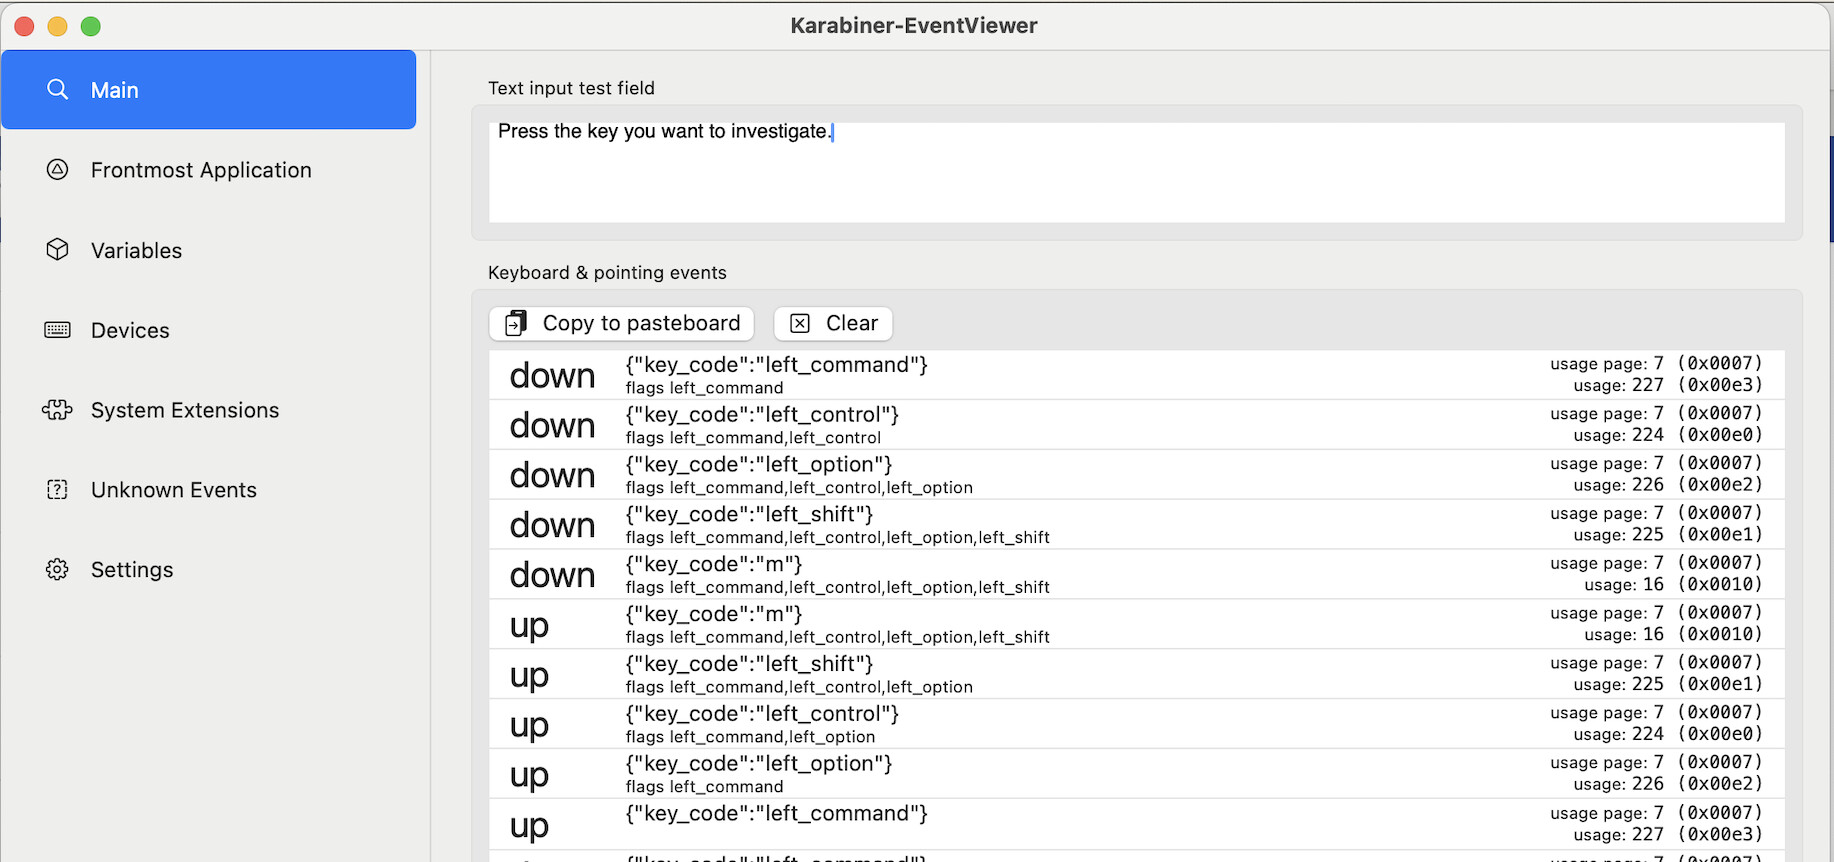Click the large "down" label in the left_shift row

tap(552, 525)
